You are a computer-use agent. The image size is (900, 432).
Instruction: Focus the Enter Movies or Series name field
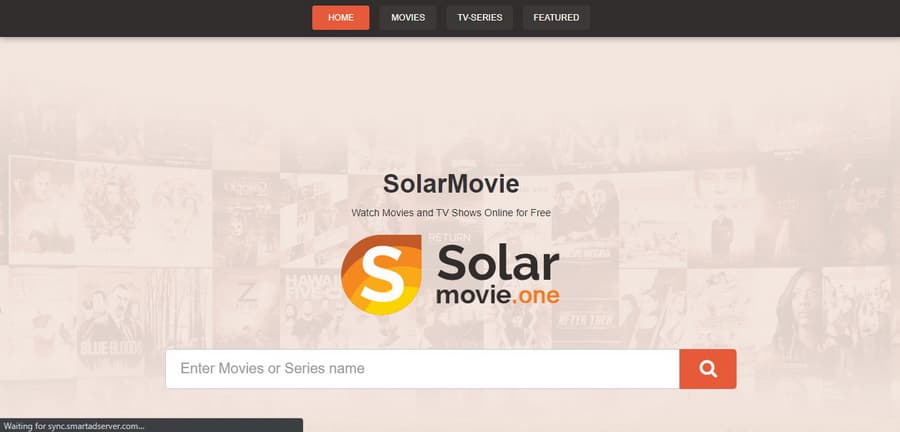pyautogui.click(x=422, y=369)
